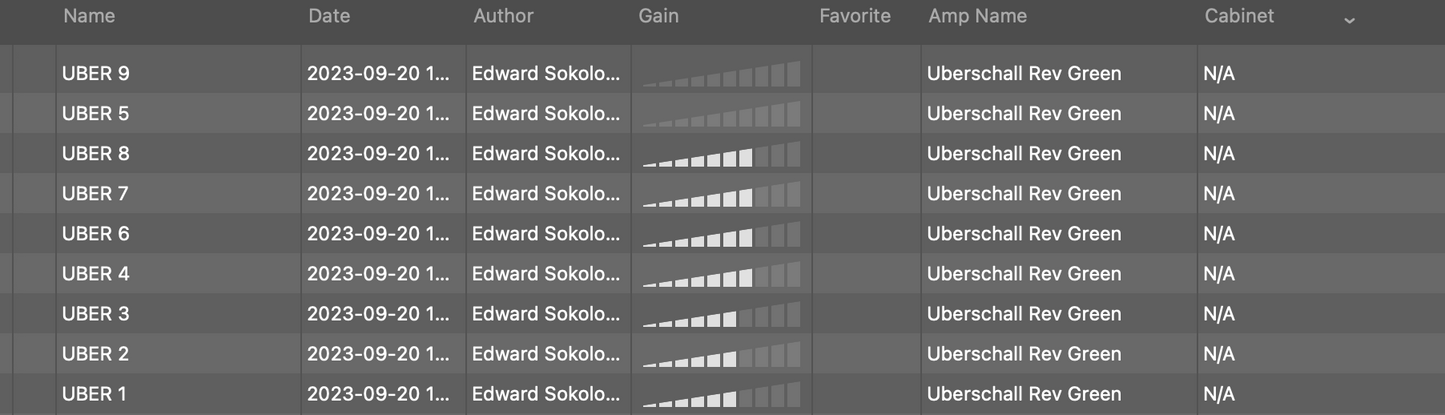The height and width of the screenshot is (415, 1445).
Task: Toggle the Favorite cell for UBER 9
Action: point(866,74)
